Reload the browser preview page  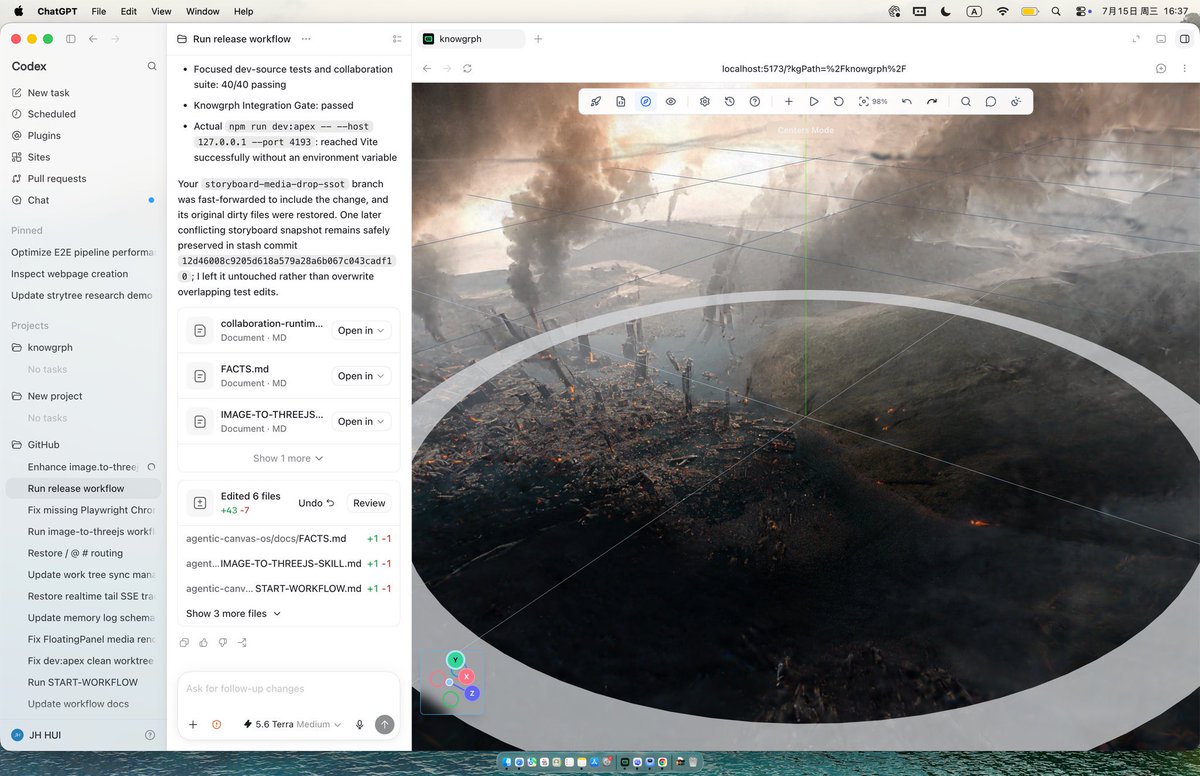point(467,68)
